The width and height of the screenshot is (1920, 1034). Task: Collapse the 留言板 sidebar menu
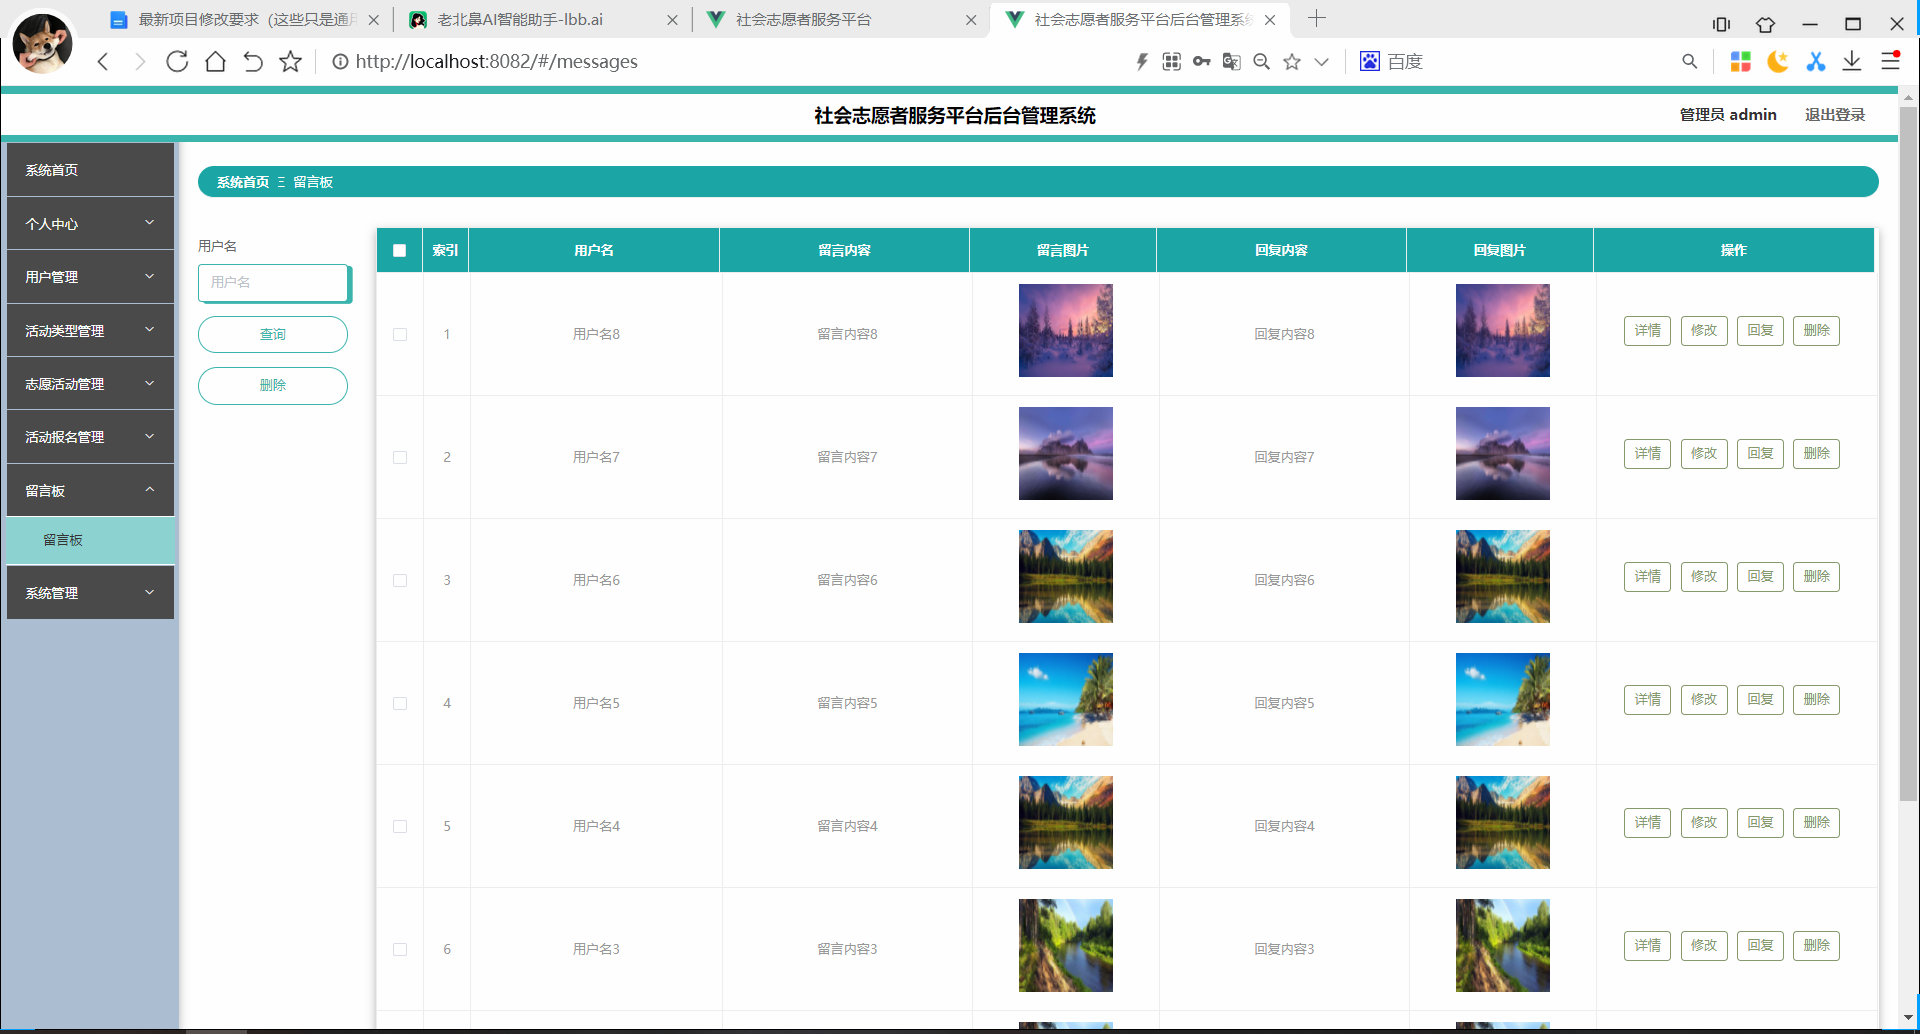[90, 491]
